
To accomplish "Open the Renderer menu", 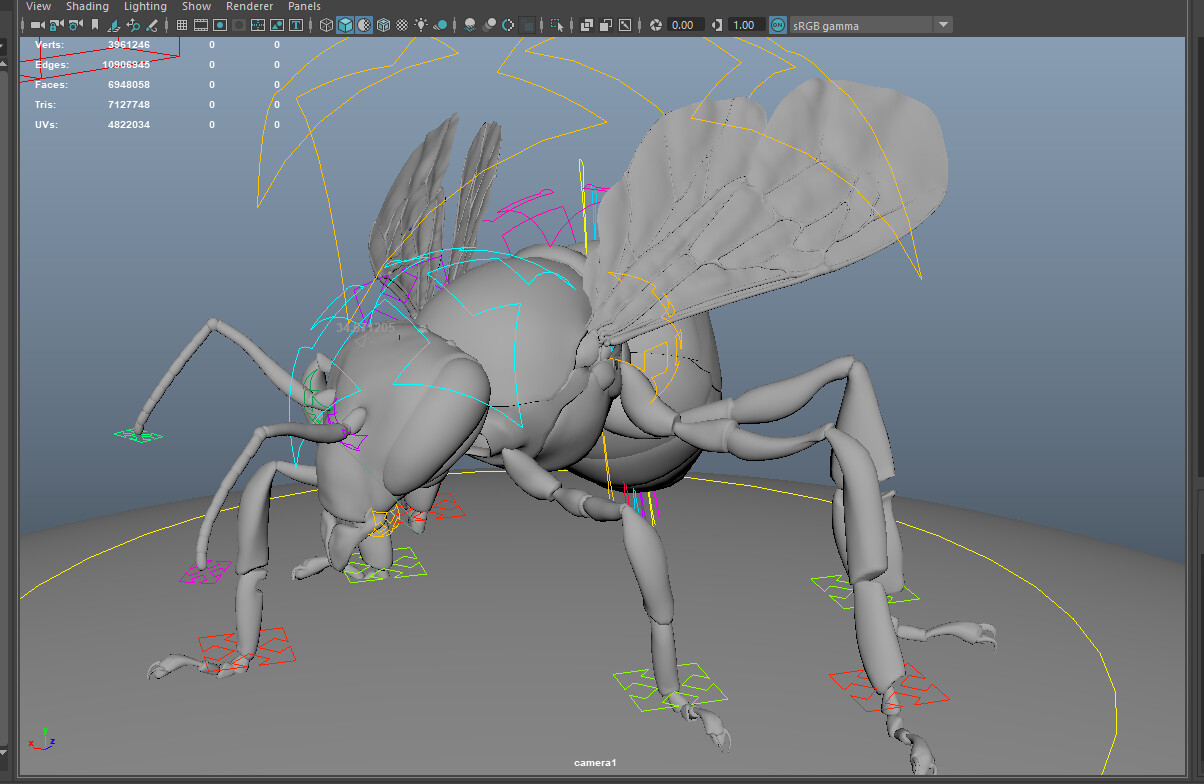I will coord(249,6).
